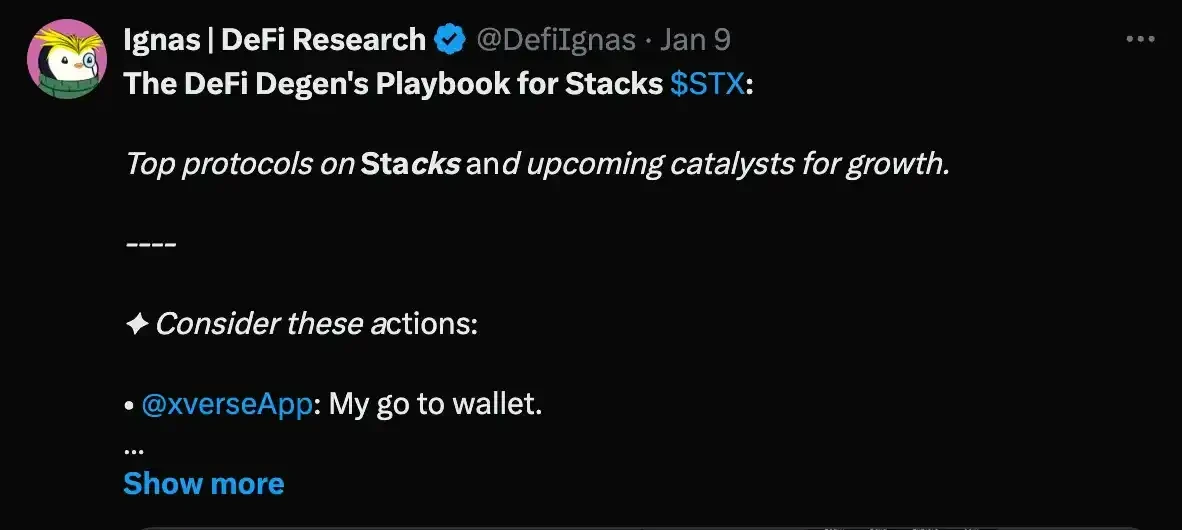This screenshot has height=530, width=1182.
Task: Click the blue verified badge
Action: pyautogui.click(x=450, y=41)
